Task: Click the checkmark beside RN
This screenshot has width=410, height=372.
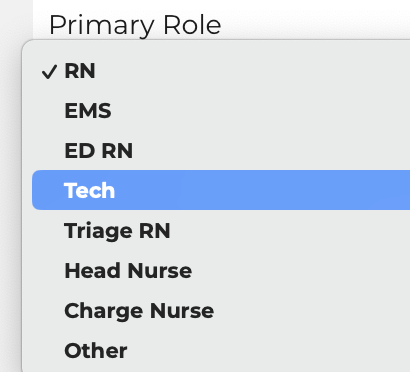Action: (x=49, y=72)
